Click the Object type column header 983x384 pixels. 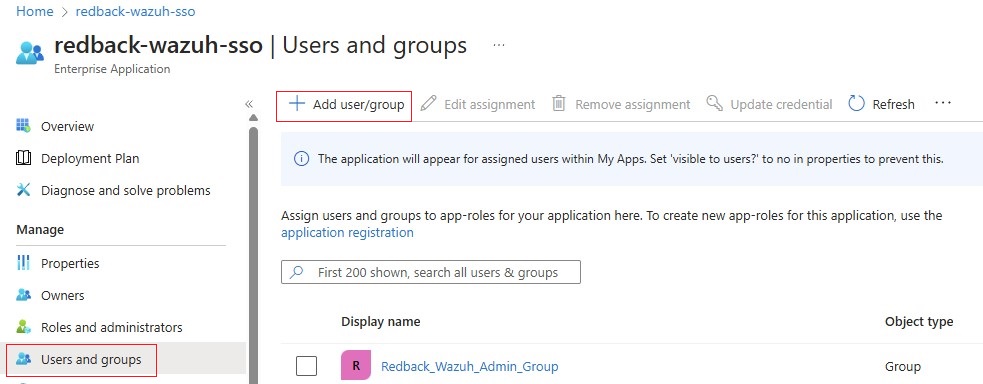919,321
